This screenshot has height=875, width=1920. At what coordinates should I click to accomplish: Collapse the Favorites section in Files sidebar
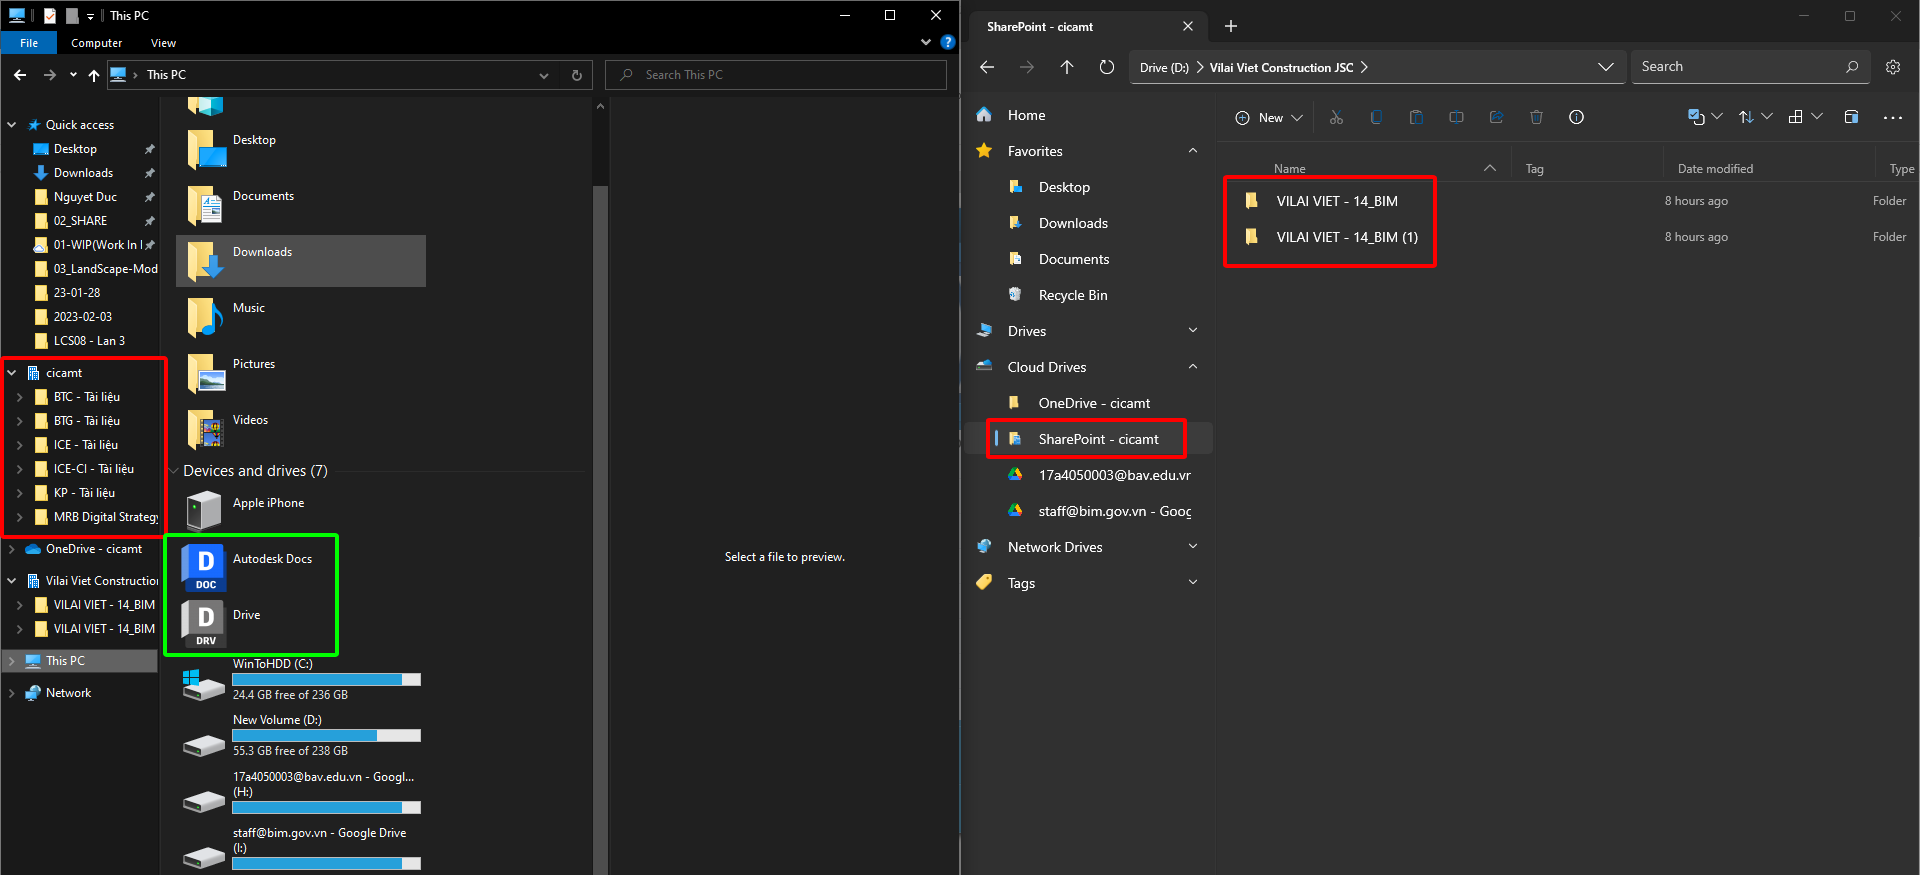[x=1192, y=151]
